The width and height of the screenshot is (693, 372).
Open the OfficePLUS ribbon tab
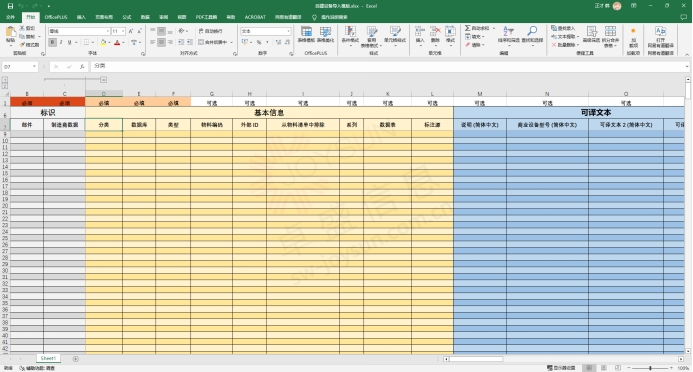[x=56, y=17]
